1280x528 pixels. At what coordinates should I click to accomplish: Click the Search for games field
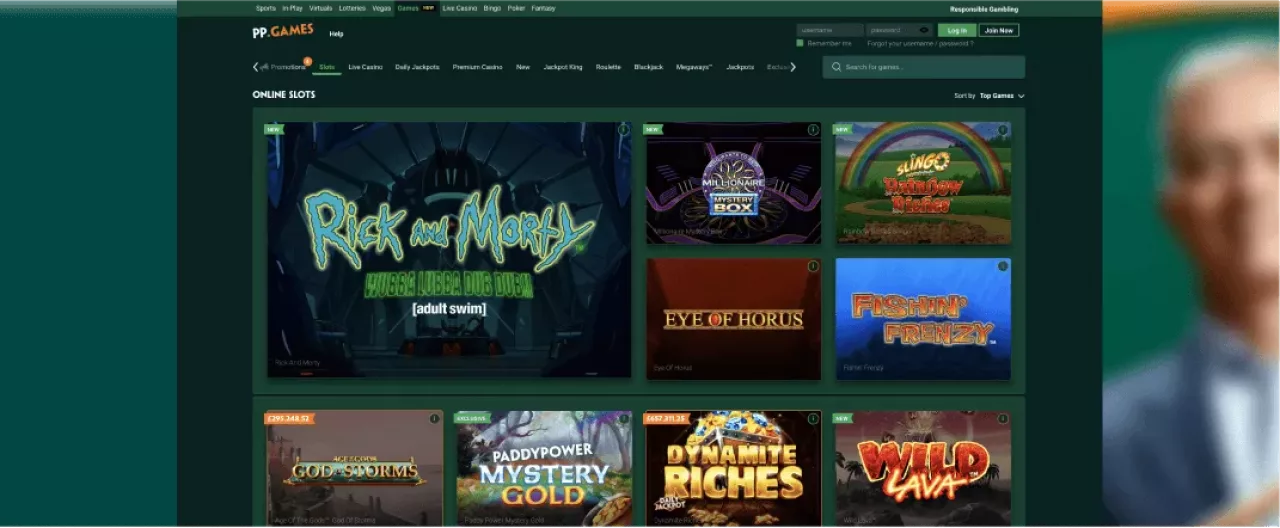click(924, 67)
